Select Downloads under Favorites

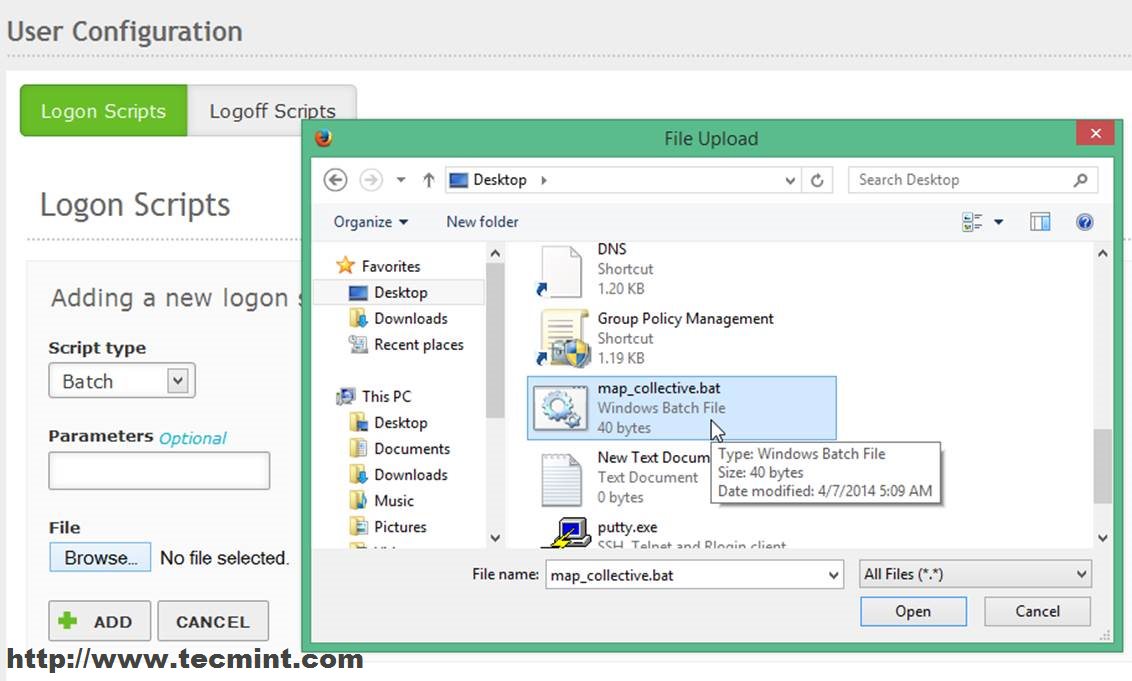[398, 318]
